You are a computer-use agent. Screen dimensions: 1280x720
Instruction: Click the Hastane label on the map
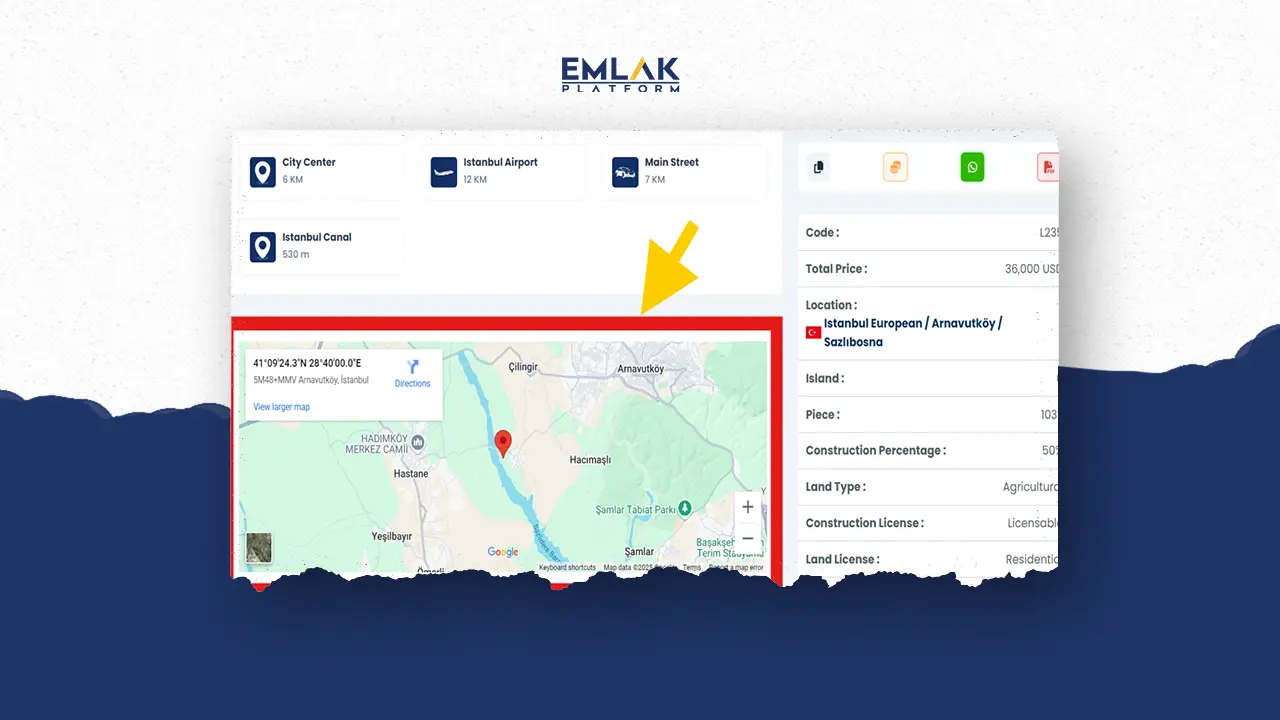(x=411, y=473)
